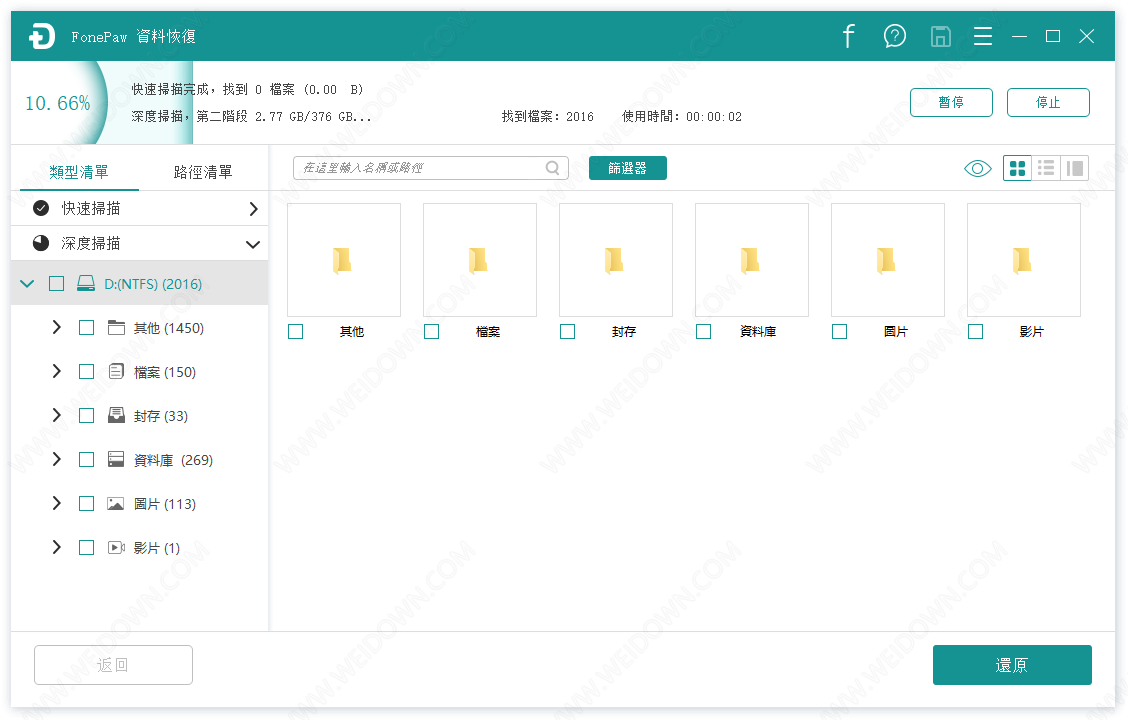Click the 深度掃描 progress pie icon

click(x=41, y=243)
